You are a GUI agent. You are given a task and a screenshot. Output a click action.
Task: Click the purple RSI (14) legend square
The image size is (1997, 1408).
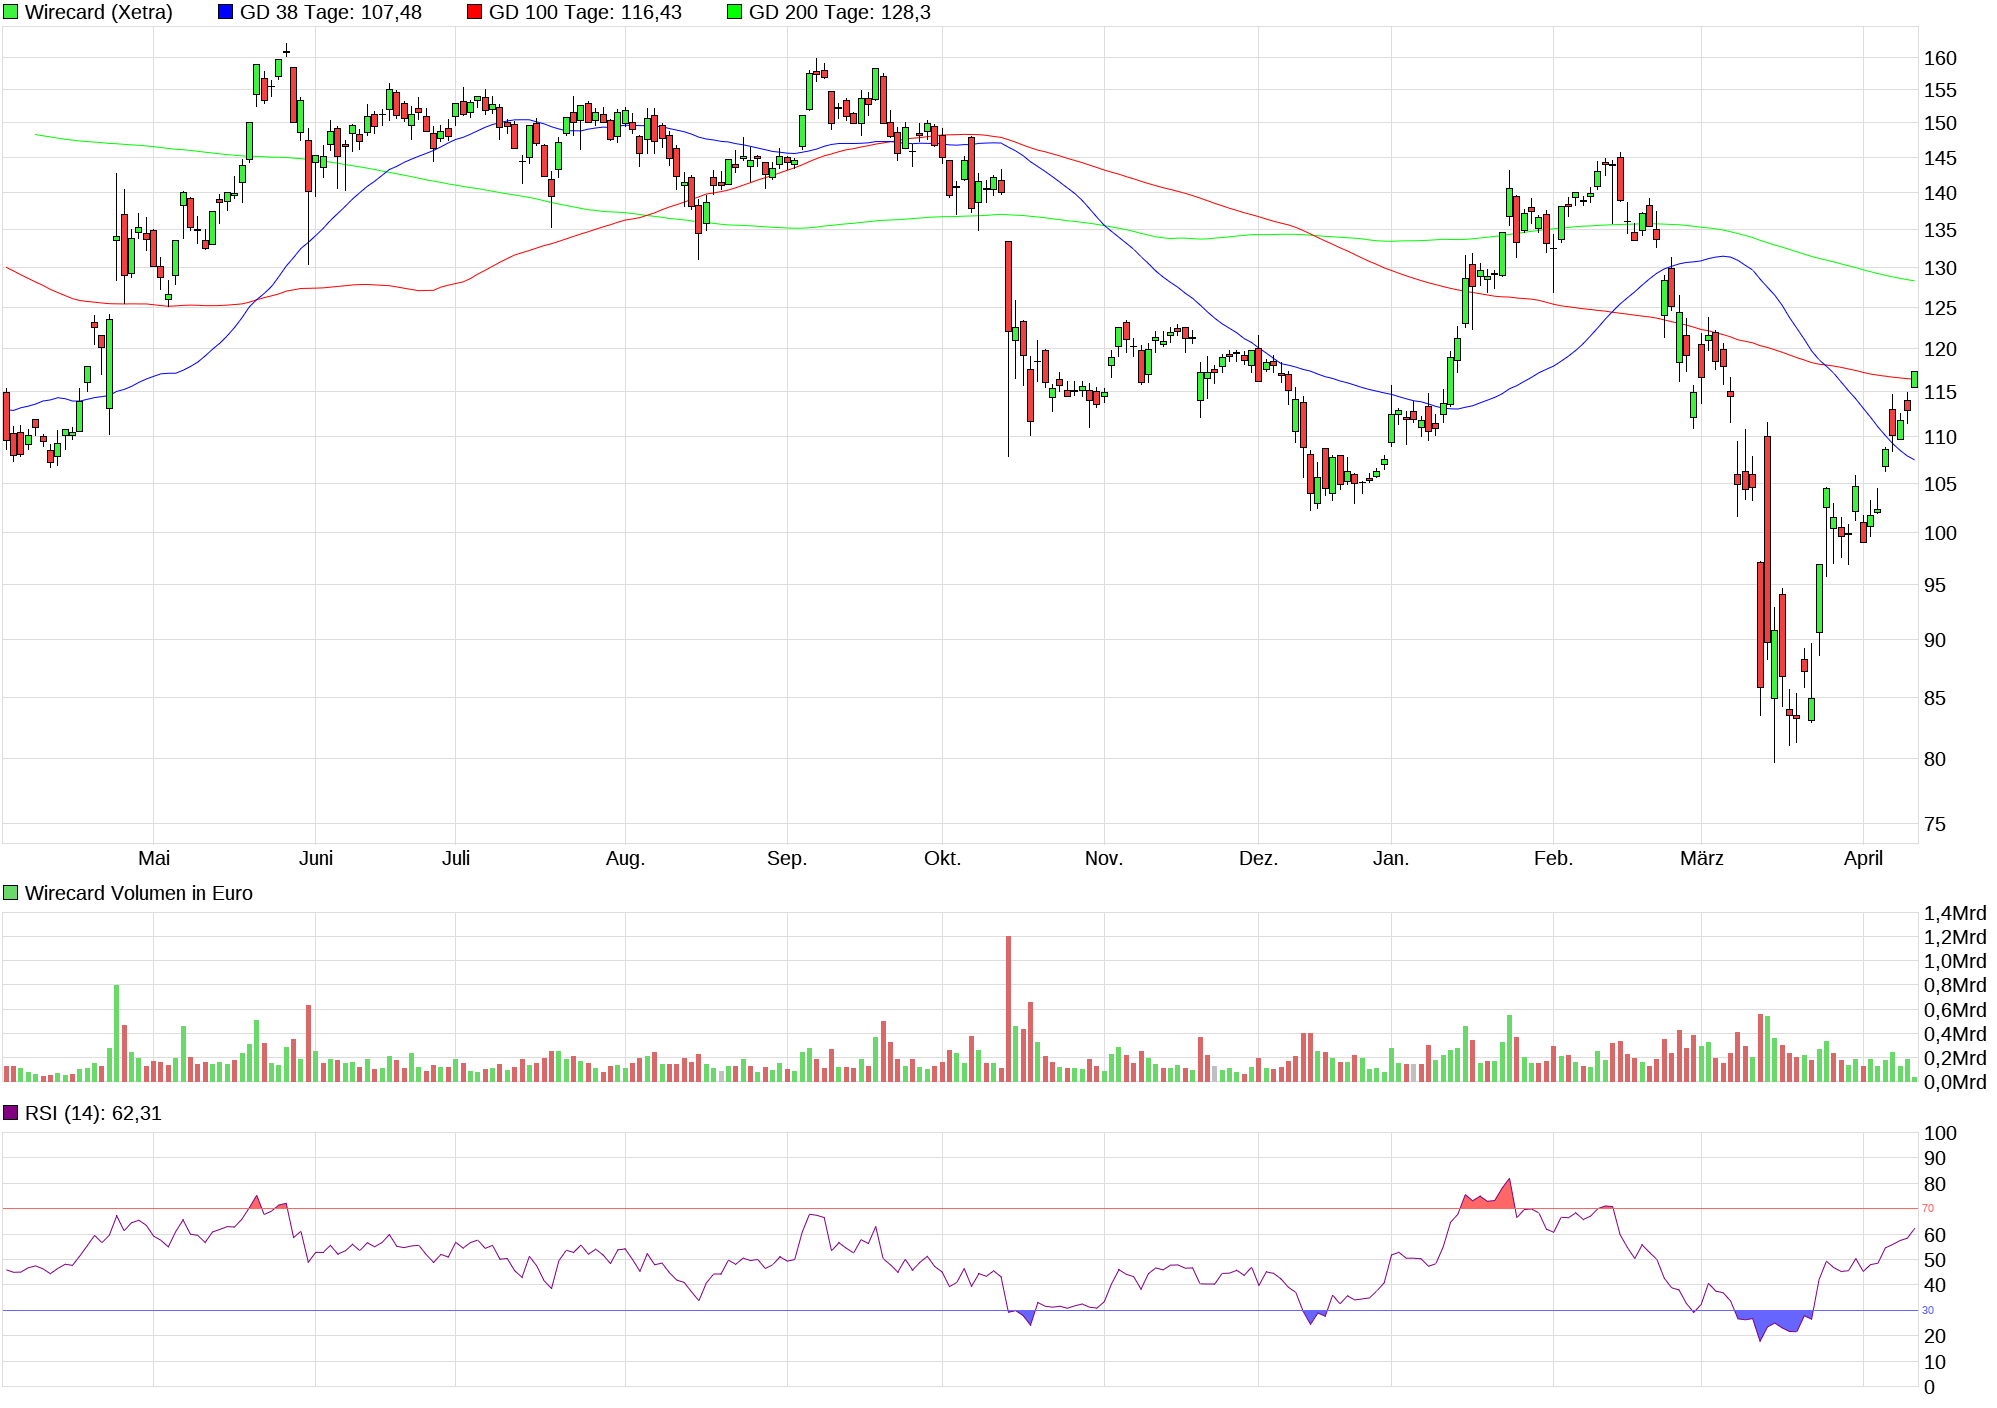tap(11, 1113)
